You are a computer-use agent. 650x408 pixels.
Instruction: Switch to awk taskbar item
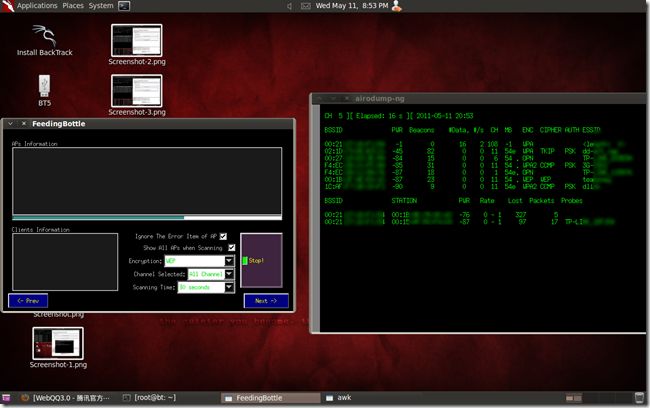point(339,398)
